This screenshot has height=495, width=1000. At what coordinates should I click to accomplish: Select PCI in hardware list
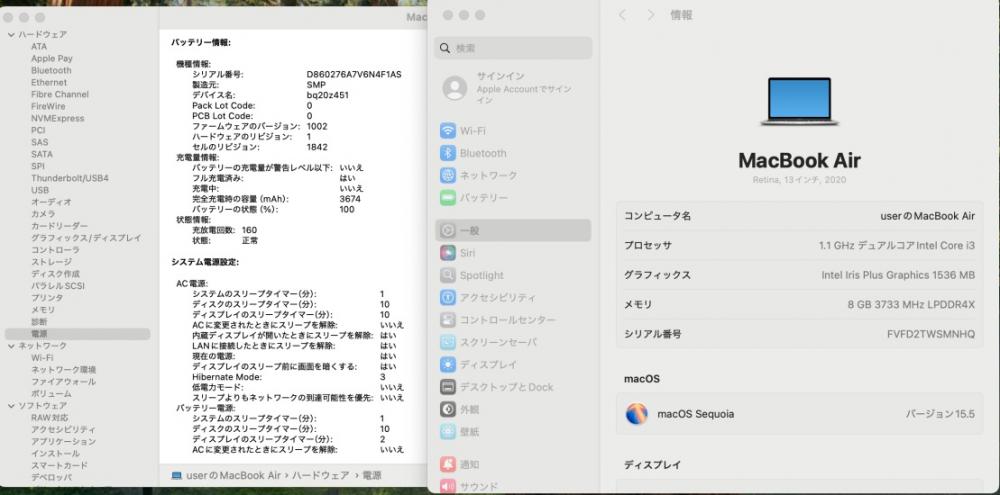(x=38, y=130)
